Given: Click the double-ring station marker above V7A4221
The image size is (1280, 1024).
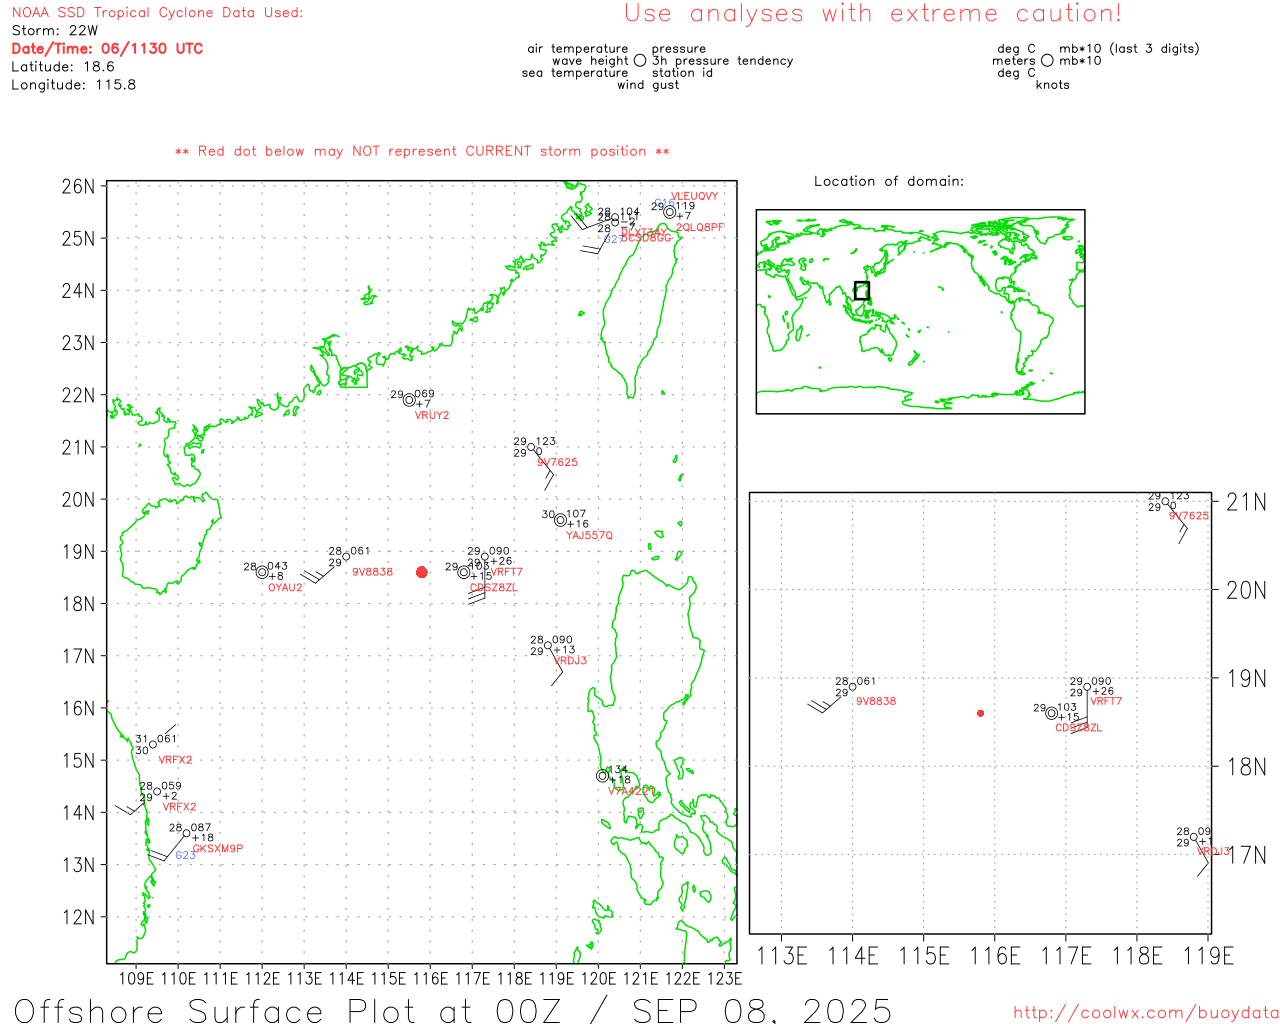Looking at the screenshot, I should point(603,776).
